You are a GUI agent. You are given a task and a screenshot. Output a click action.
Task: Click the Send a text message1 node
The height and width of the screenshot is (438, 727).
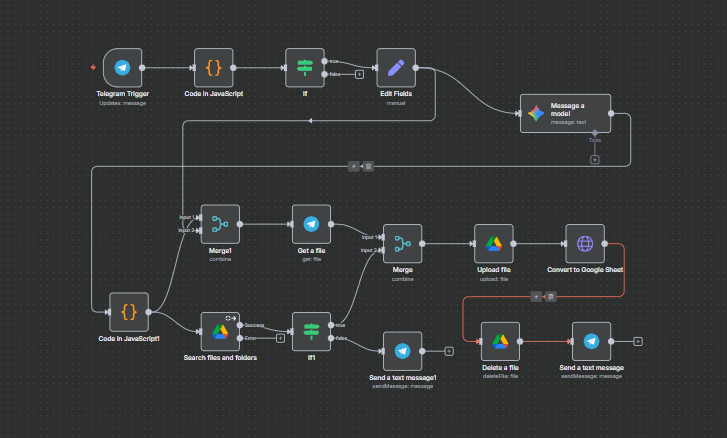pos(402,351)
